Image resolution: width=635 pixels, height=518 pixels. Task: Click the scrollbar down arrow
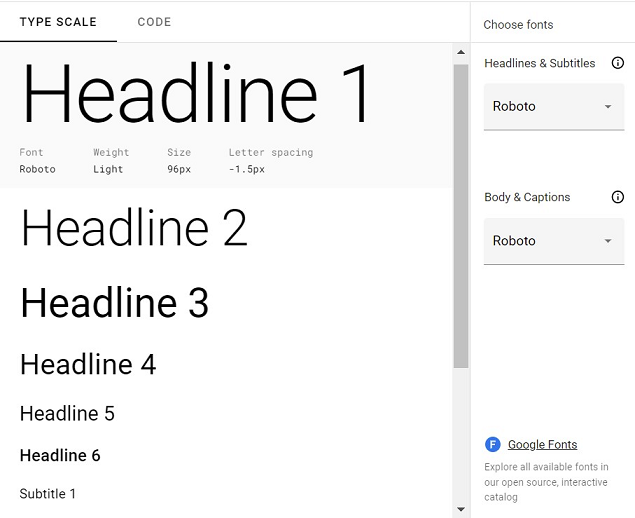pos(460,509)
